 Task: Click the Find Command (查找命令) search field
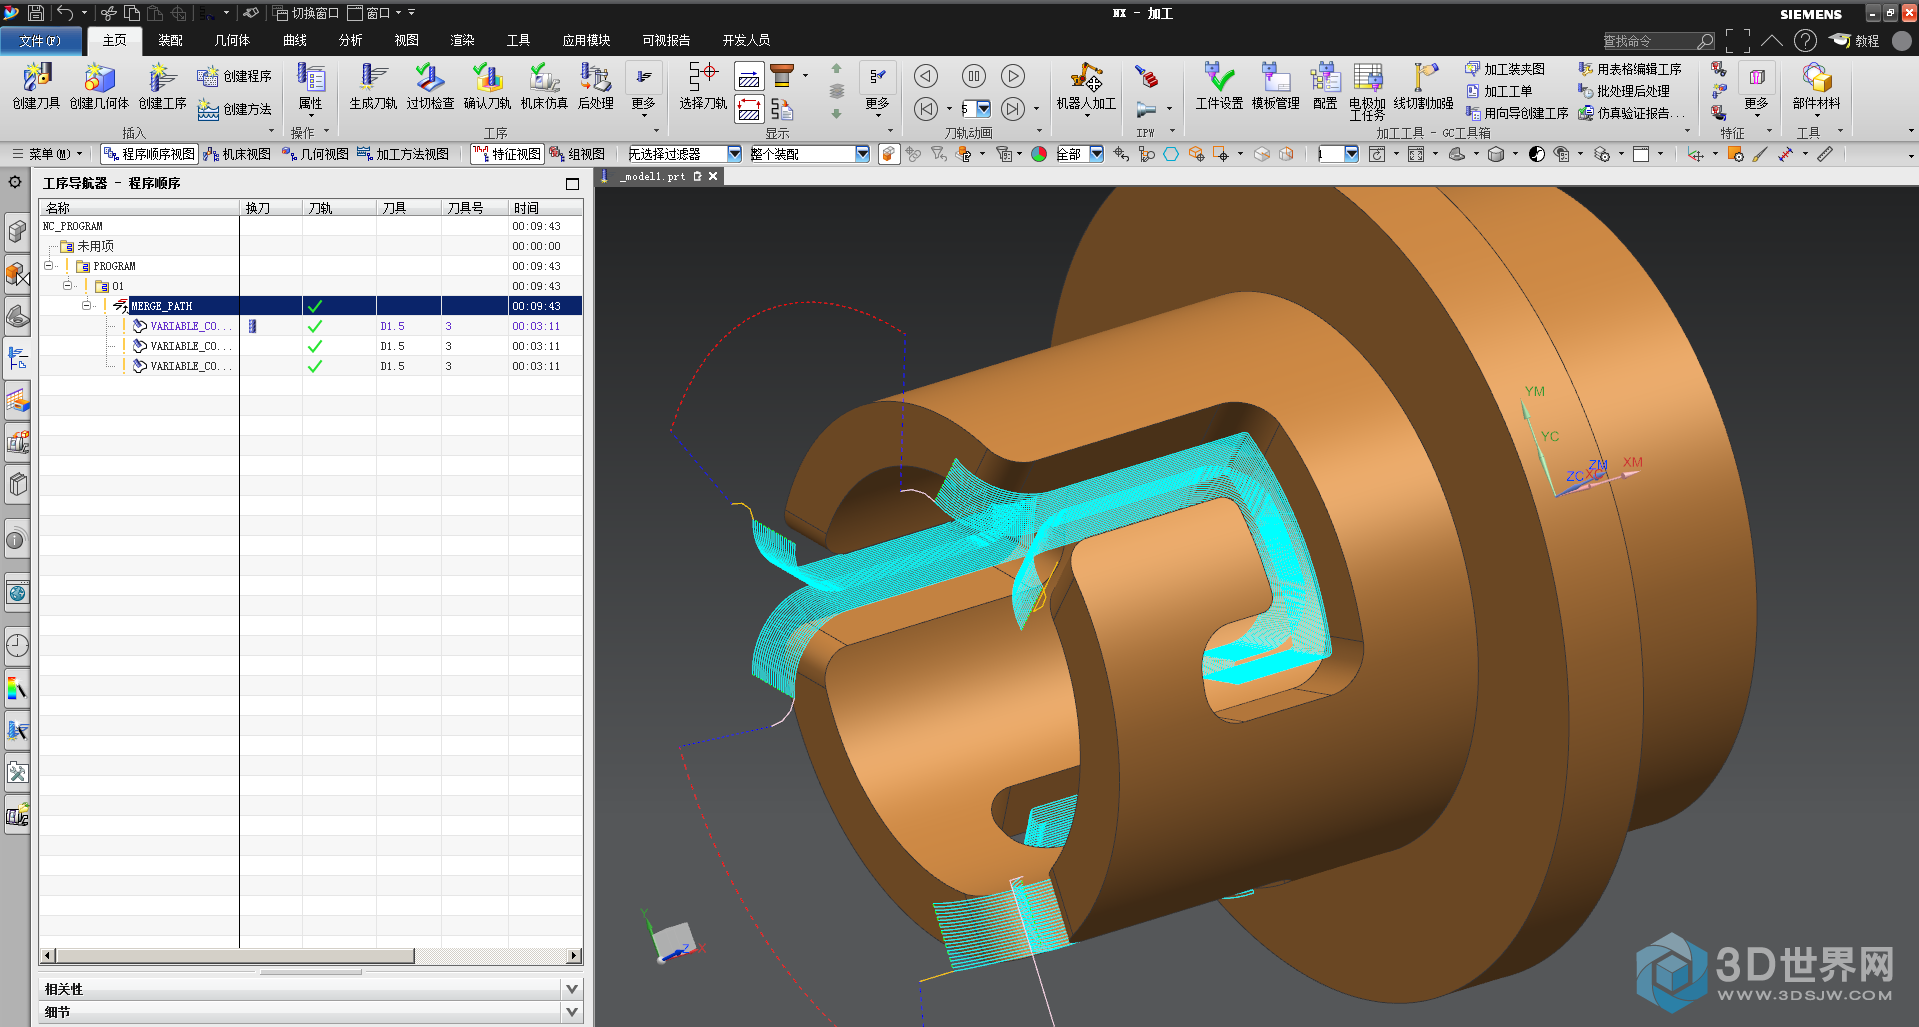pyautogui.click(x=1658, y=41)
